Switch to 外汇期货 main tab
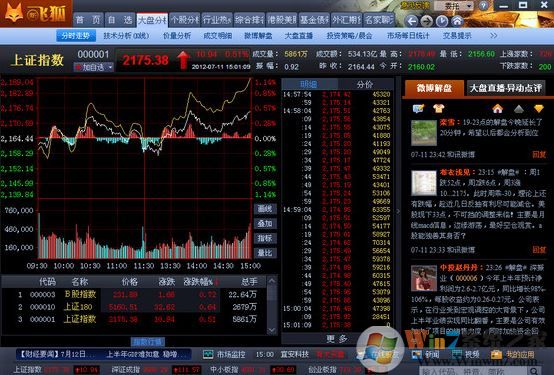Screen dimensions: 554x375 point(346,20)
